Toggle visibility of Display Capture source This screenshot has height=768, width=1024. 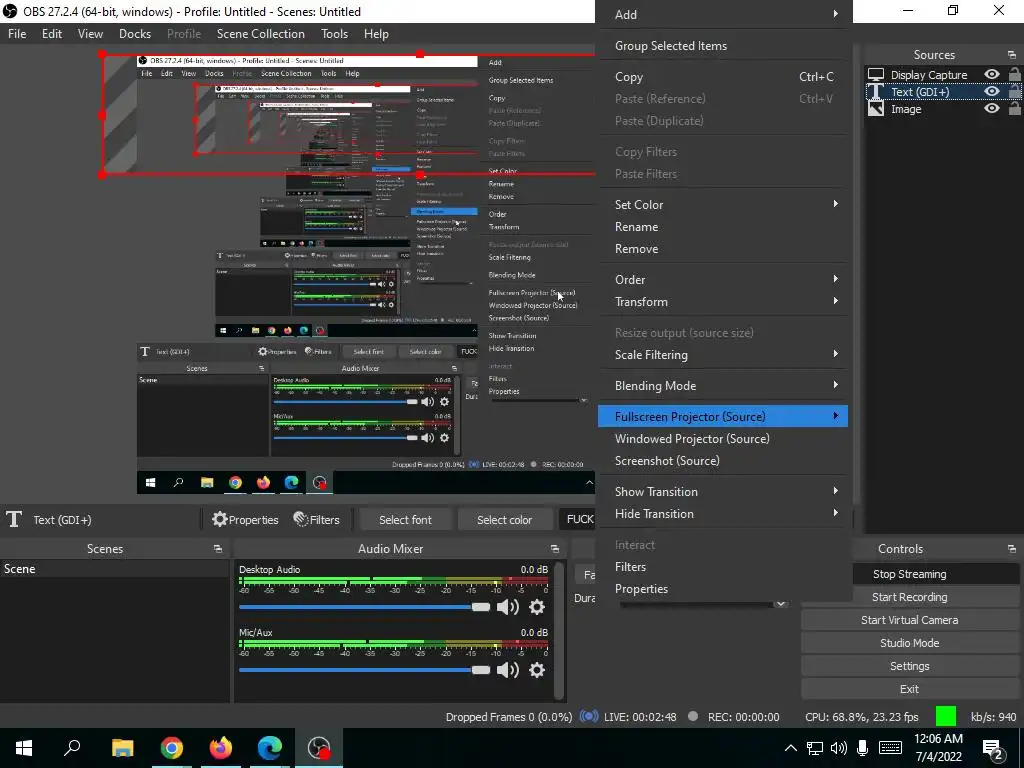(991, 74)
